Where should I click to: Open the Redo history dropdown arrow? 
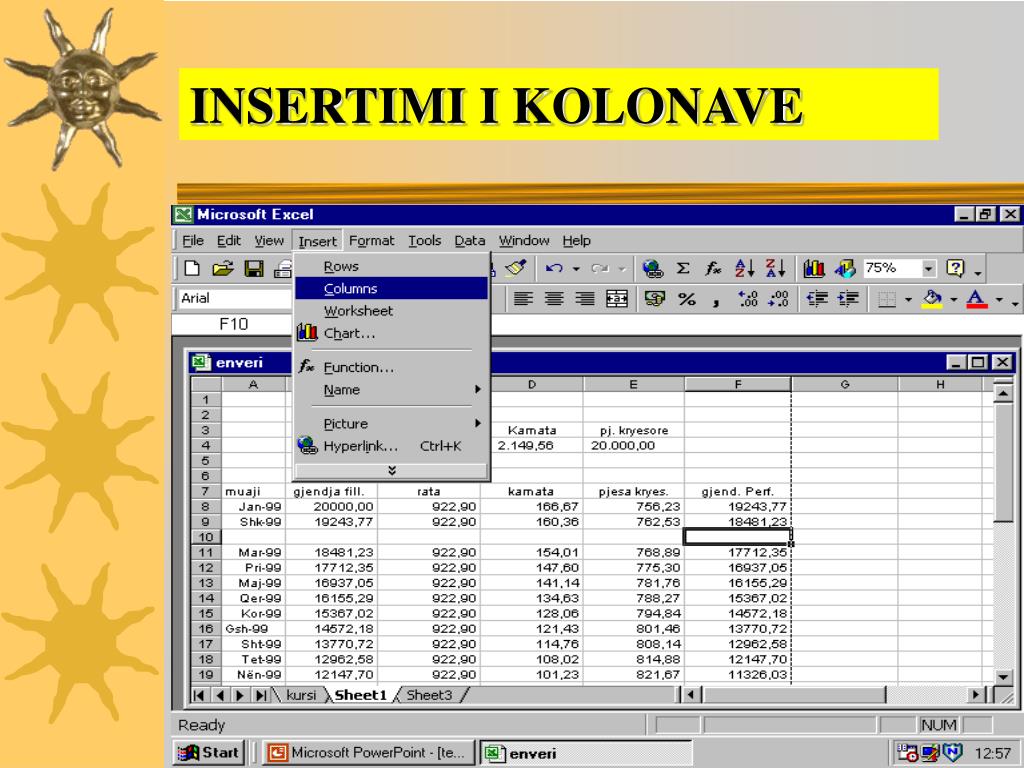622,268
